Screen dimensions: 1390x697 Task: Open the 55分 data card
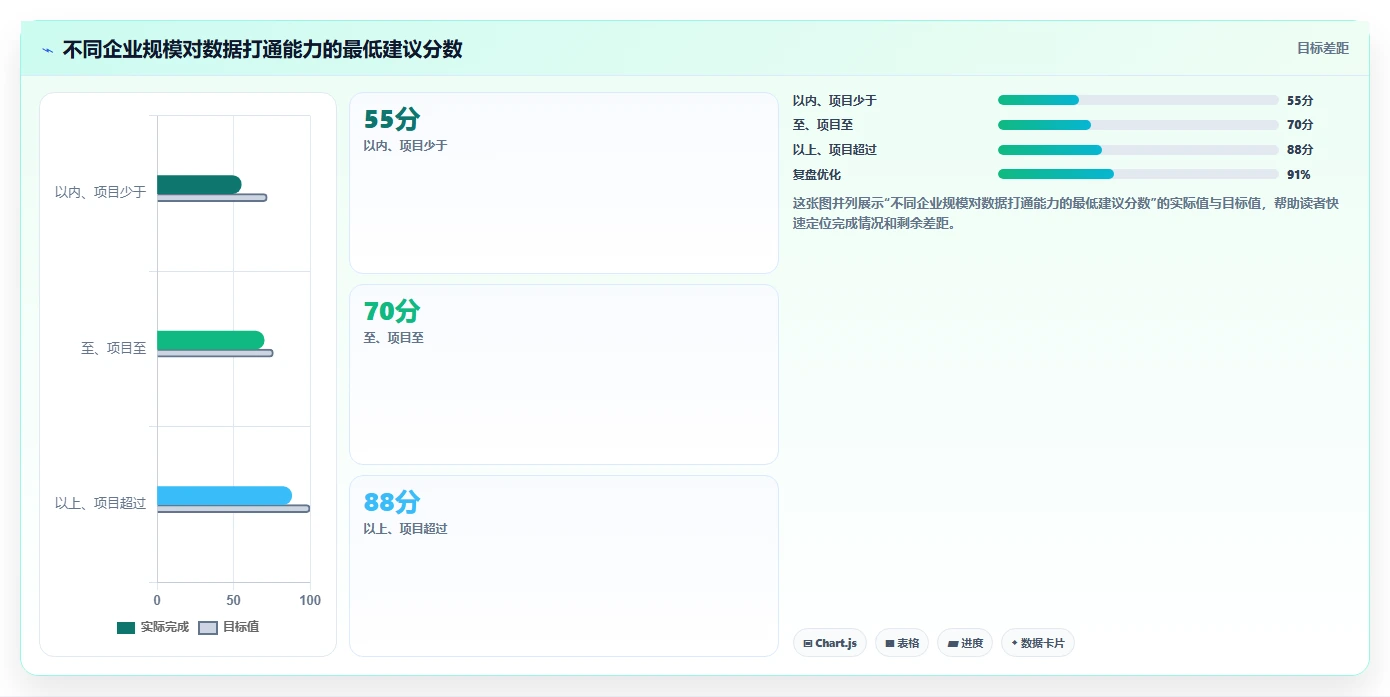564,183
